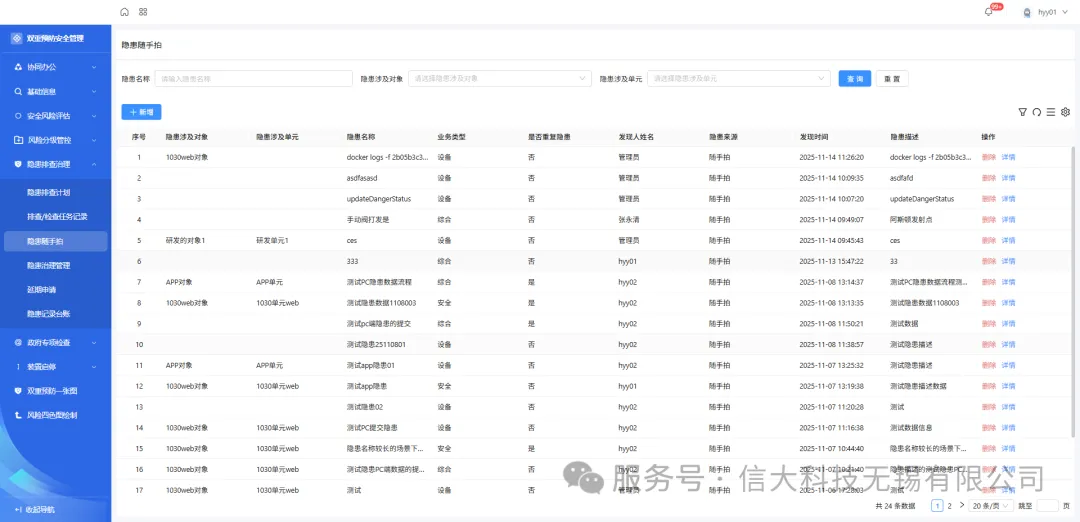Go to page 2 of results
The height and width of the screenshot is (522, 1080).
click(x=949, y=505)
